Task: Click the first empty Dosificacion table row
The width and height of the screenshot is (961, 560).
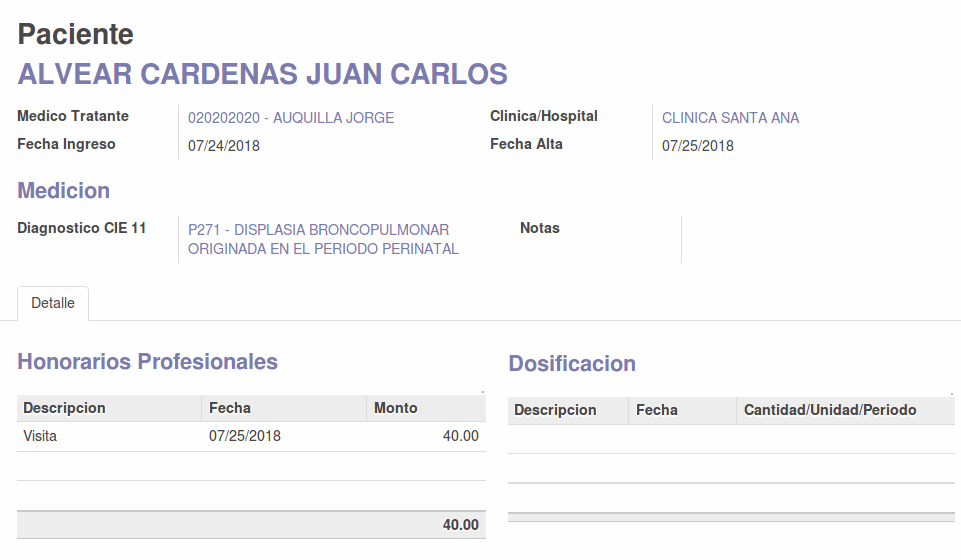Action: click(x=730, y=439)
